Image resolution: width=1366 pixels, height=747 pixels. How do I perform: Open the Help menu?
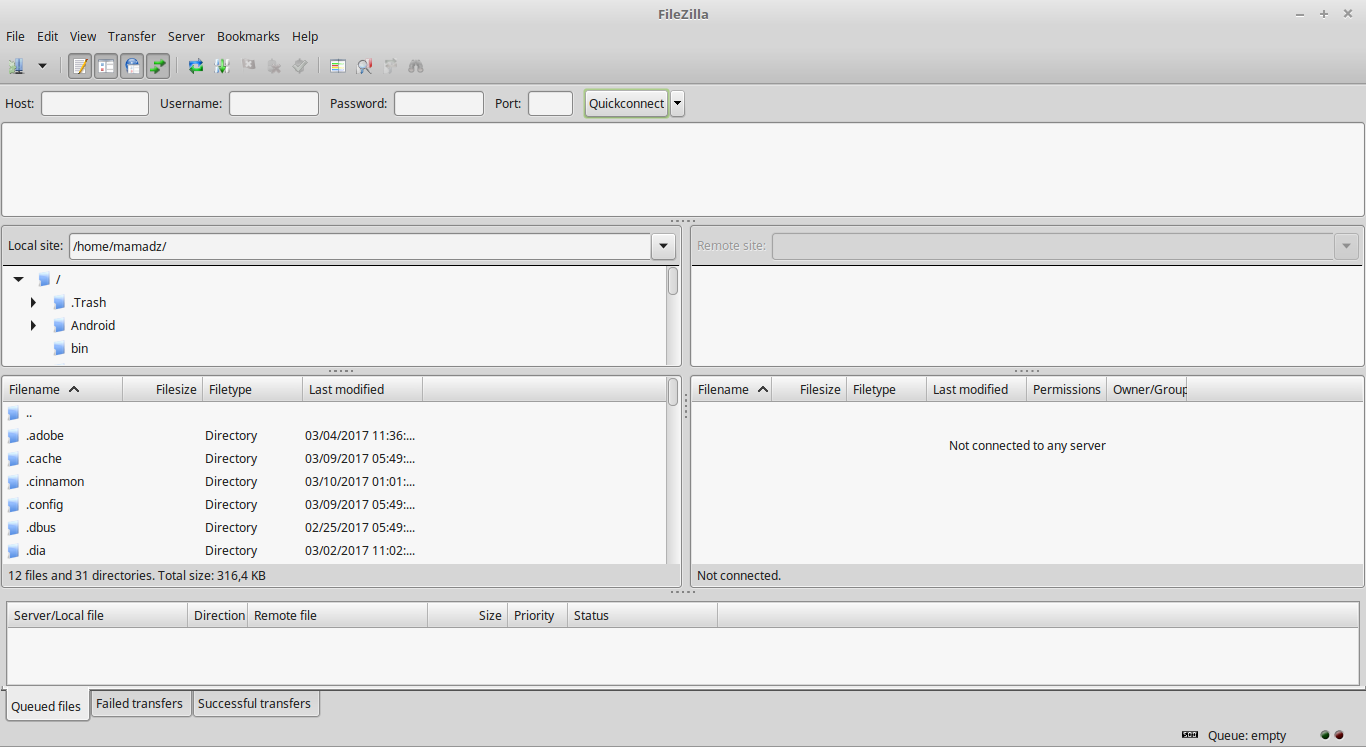pyautogui.click(x=305, y=37)
